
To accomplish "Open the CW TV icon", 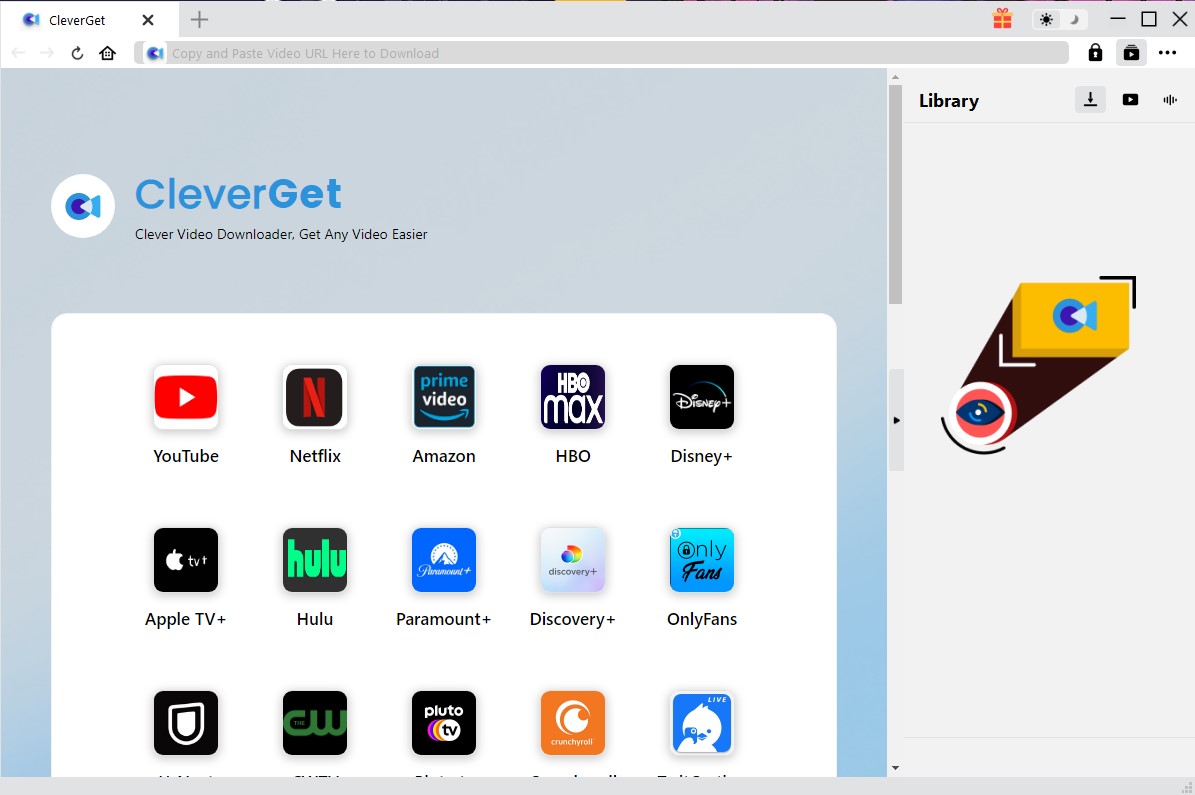I will (x=315, y=723).
